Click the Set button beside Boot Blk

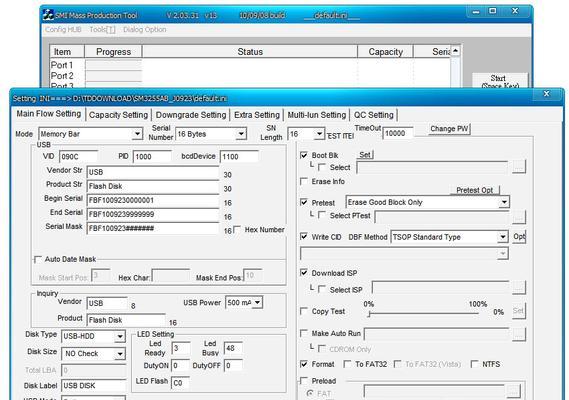[x=365, y=155]
